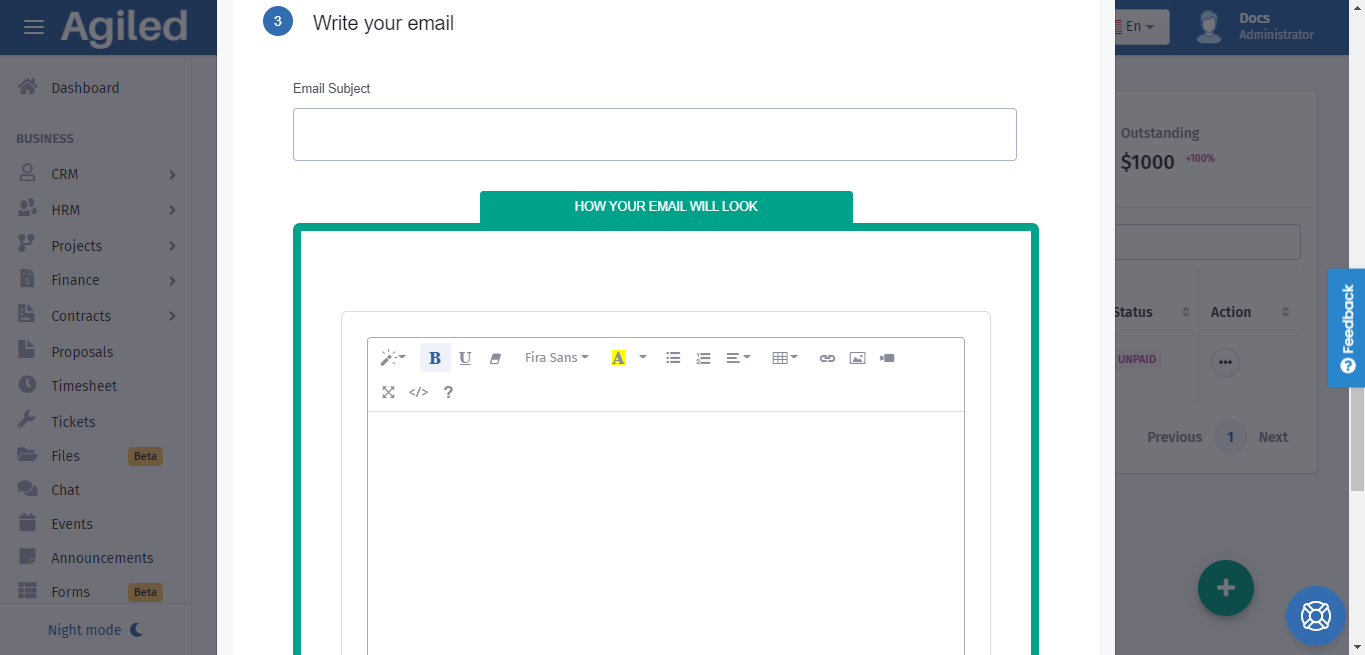Open the magic wand style dropdown
This screenshot has width=1365, height=655.
click(x=392, y=358)
